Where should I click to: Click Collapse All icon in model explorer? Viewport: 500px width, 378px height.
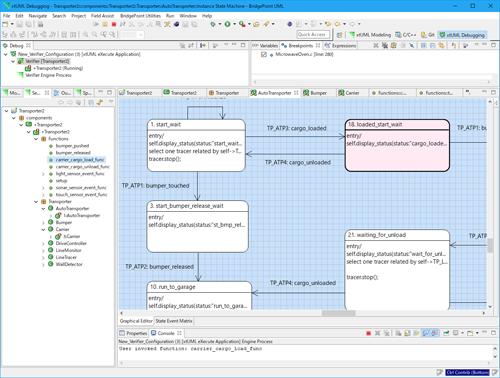coord(91,102)
